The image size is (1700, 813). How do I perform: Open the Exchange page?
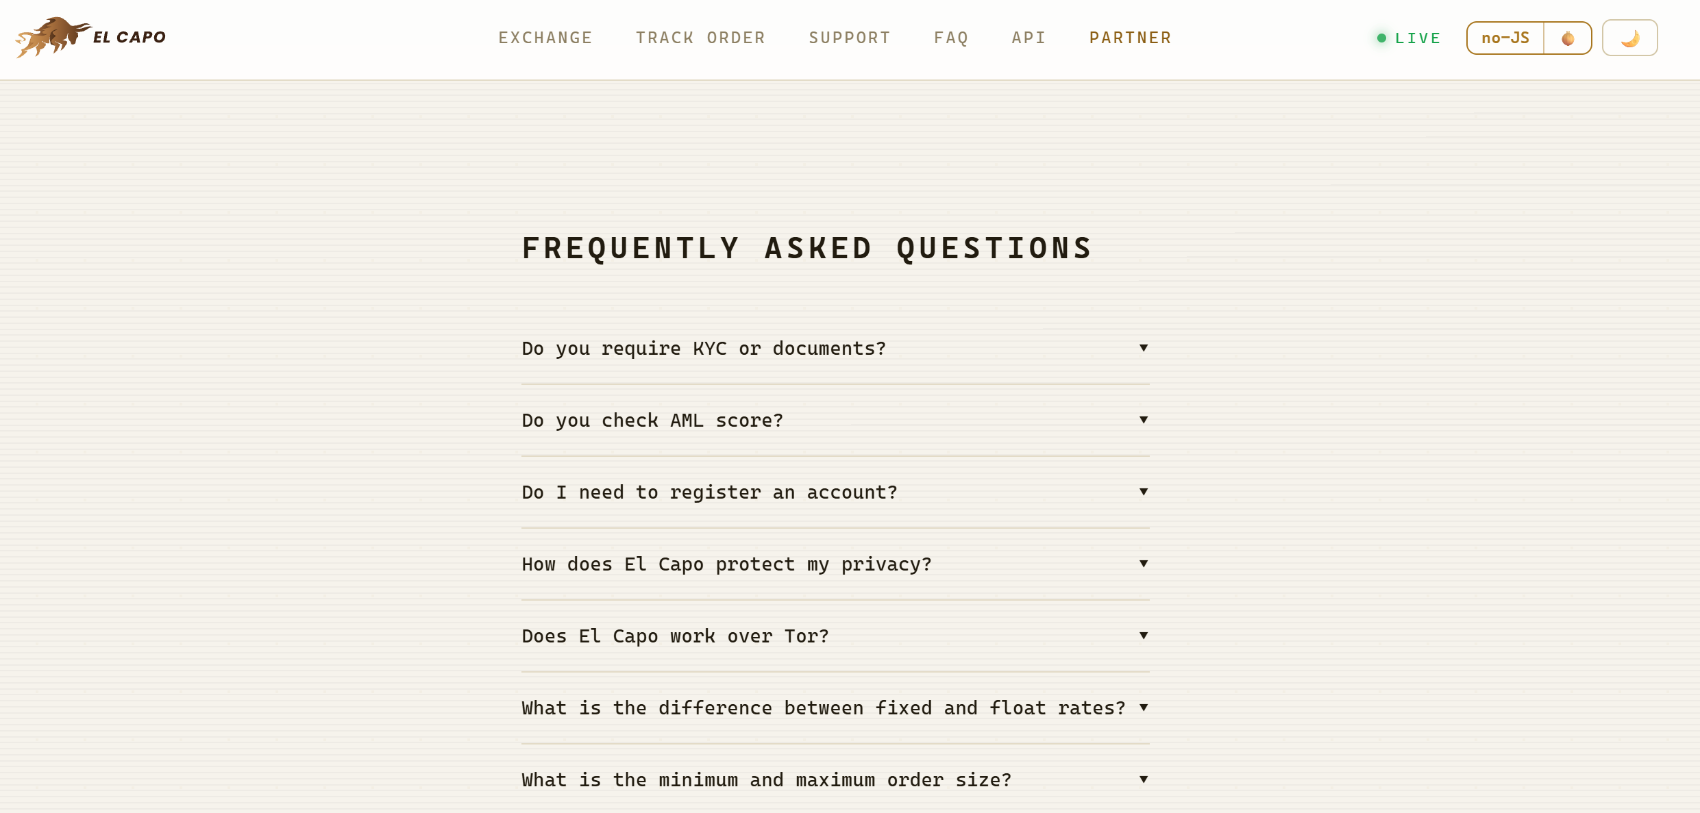pyautogui.click(x=545, y=38)
